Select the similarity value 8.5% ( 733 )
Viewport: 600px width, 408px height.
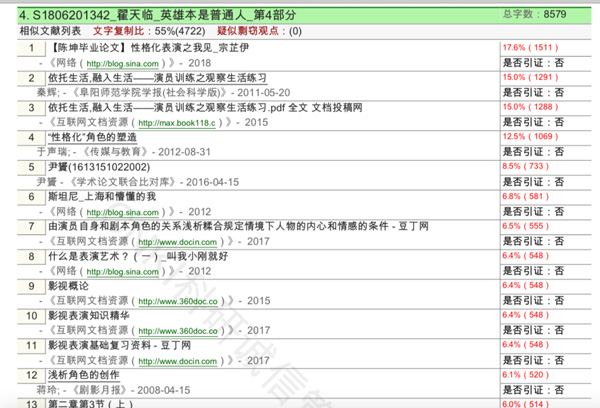click(526, 166)
